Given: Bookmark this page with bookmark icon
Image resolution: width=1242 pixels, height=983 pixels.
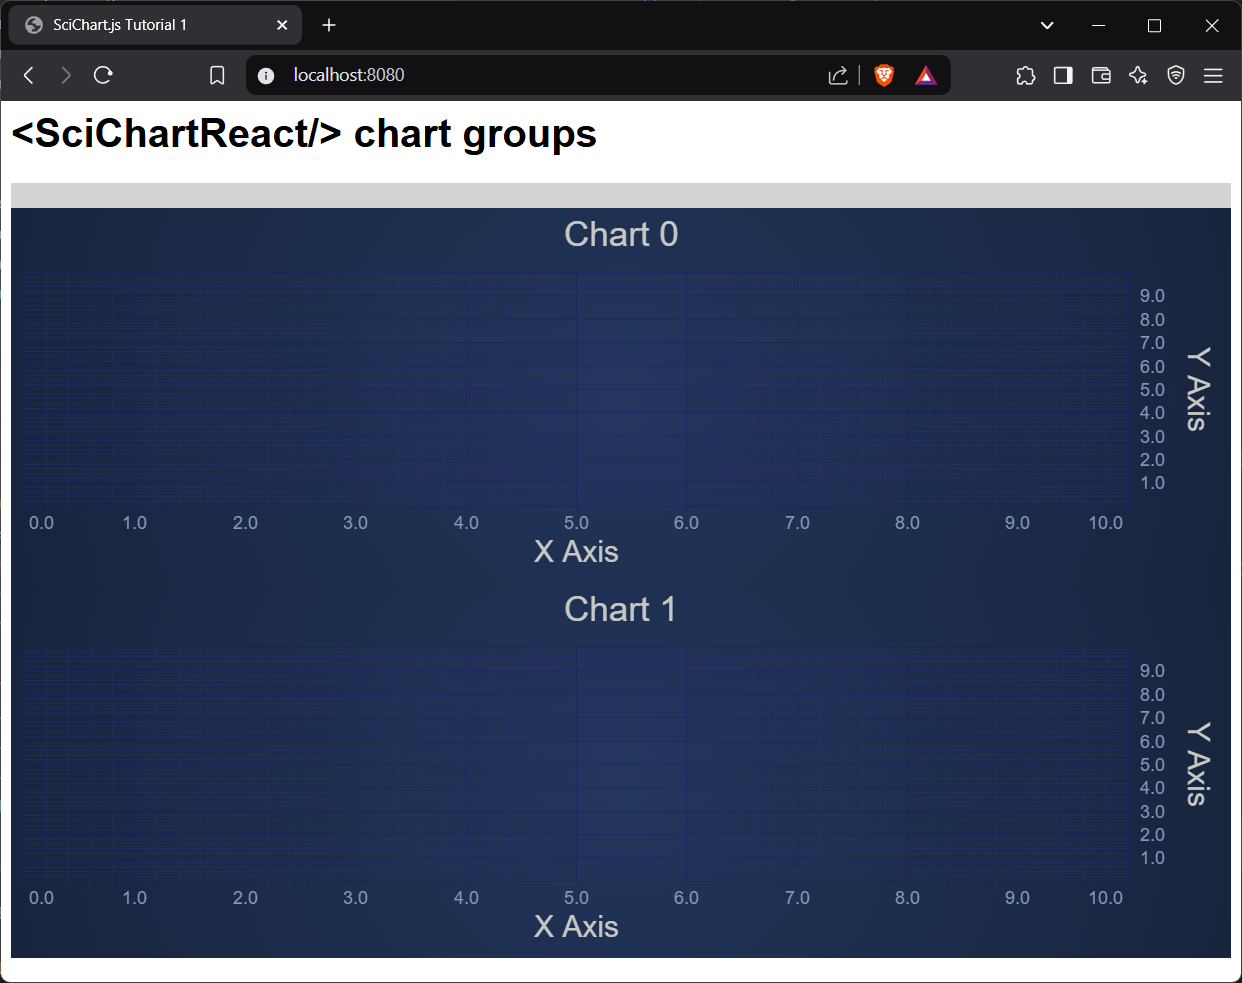Looking at the screenshot, I should (x=217, y=75).
